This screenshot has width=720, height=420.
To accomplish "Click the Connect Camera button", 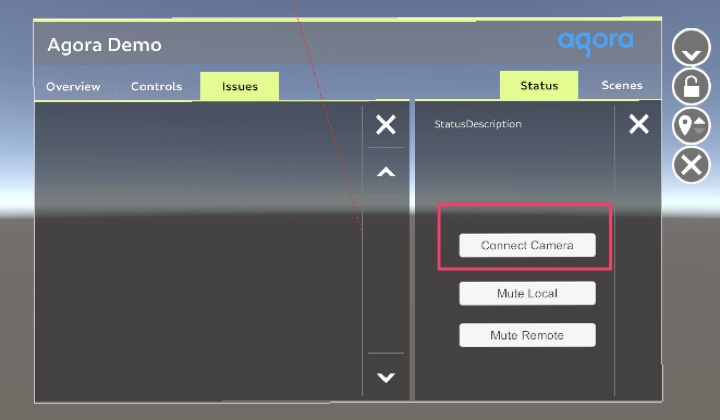I will [527, 245].
